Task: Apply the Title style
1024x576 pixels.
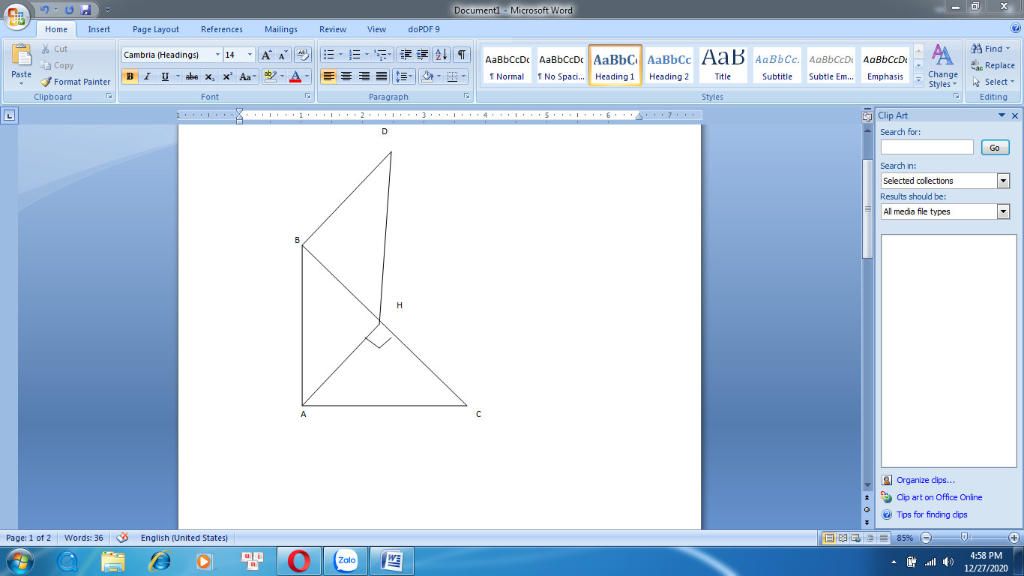Action: click(722, 65)
